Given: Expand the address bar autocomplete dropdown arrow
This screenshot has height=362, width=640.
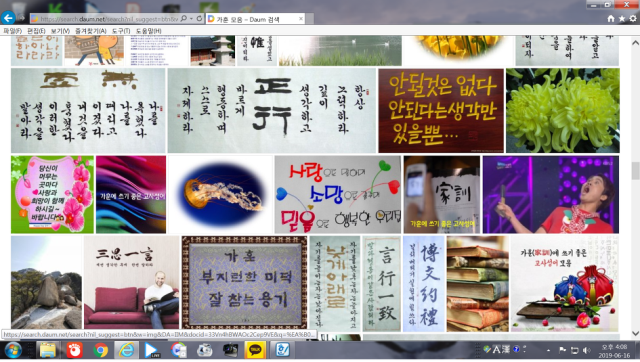Looking at the screenshot, I should [x=191, y=18].
